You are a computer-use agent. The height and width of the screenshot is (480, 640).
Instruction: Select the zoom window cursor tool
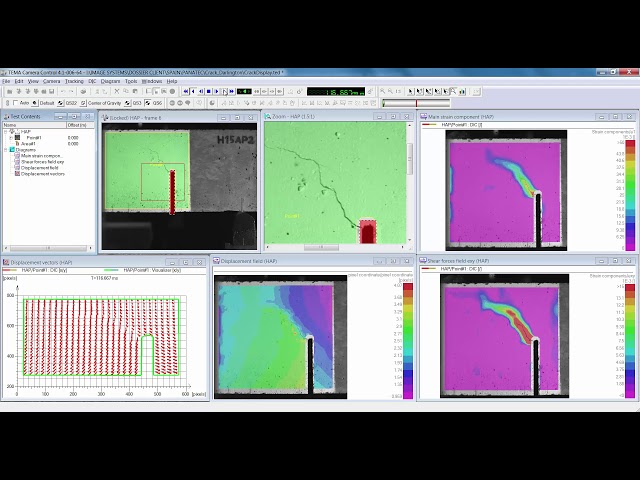453,91
